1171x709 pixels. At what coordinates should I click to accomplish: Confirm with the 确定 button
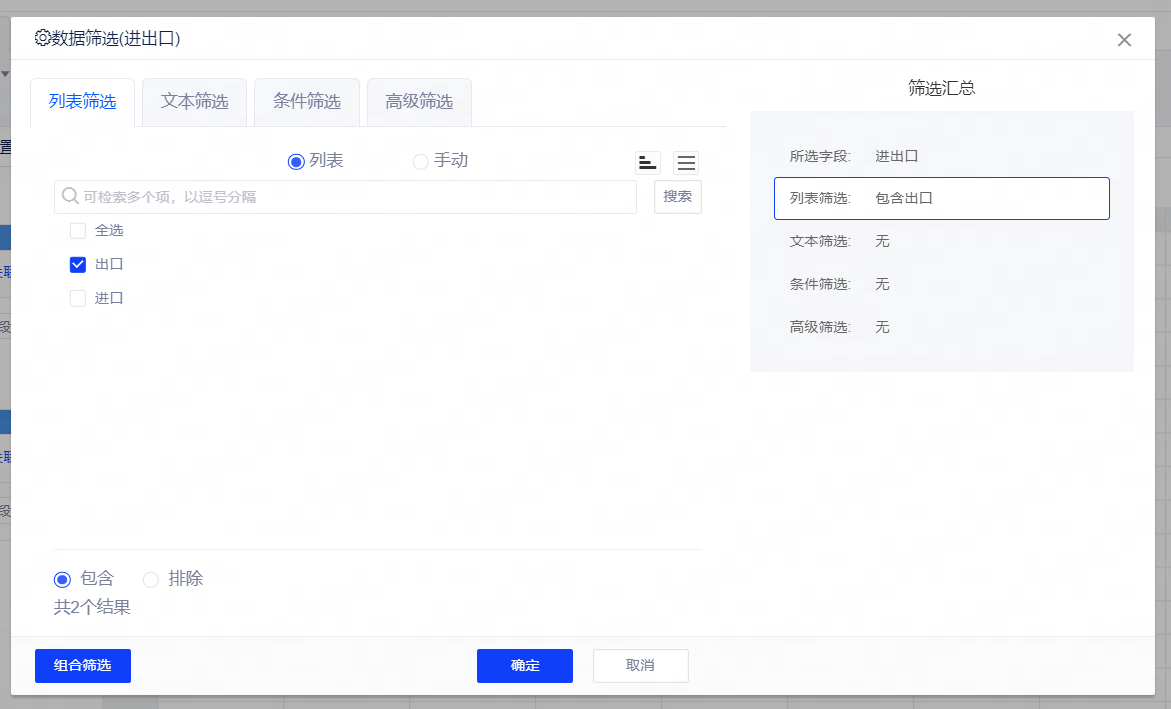[x=525, y=666]
